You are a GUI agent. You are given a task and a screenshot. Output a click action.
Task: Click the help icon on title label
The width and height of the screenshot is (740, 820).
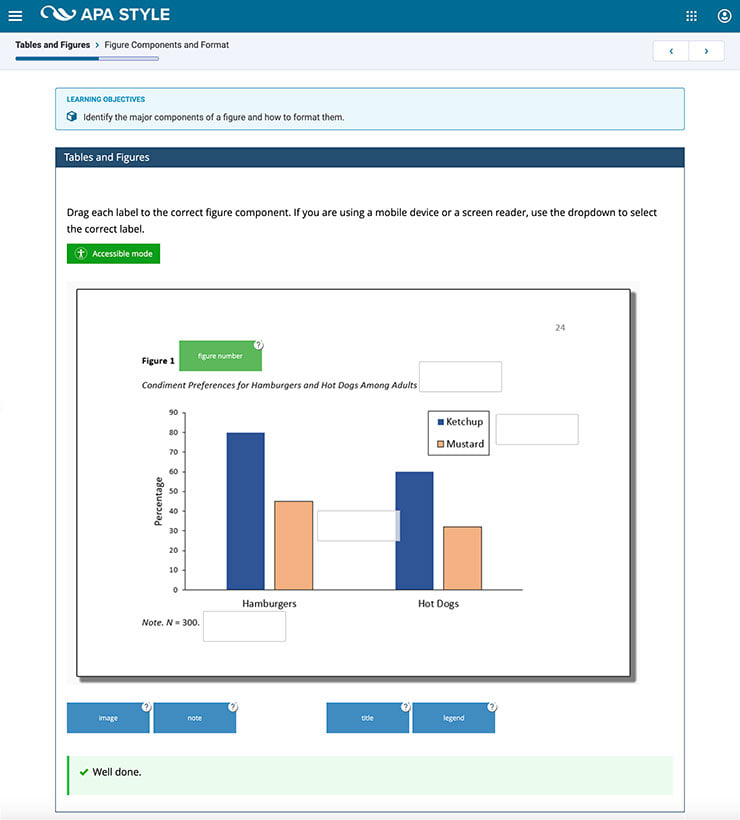click(x=405, y=707)
